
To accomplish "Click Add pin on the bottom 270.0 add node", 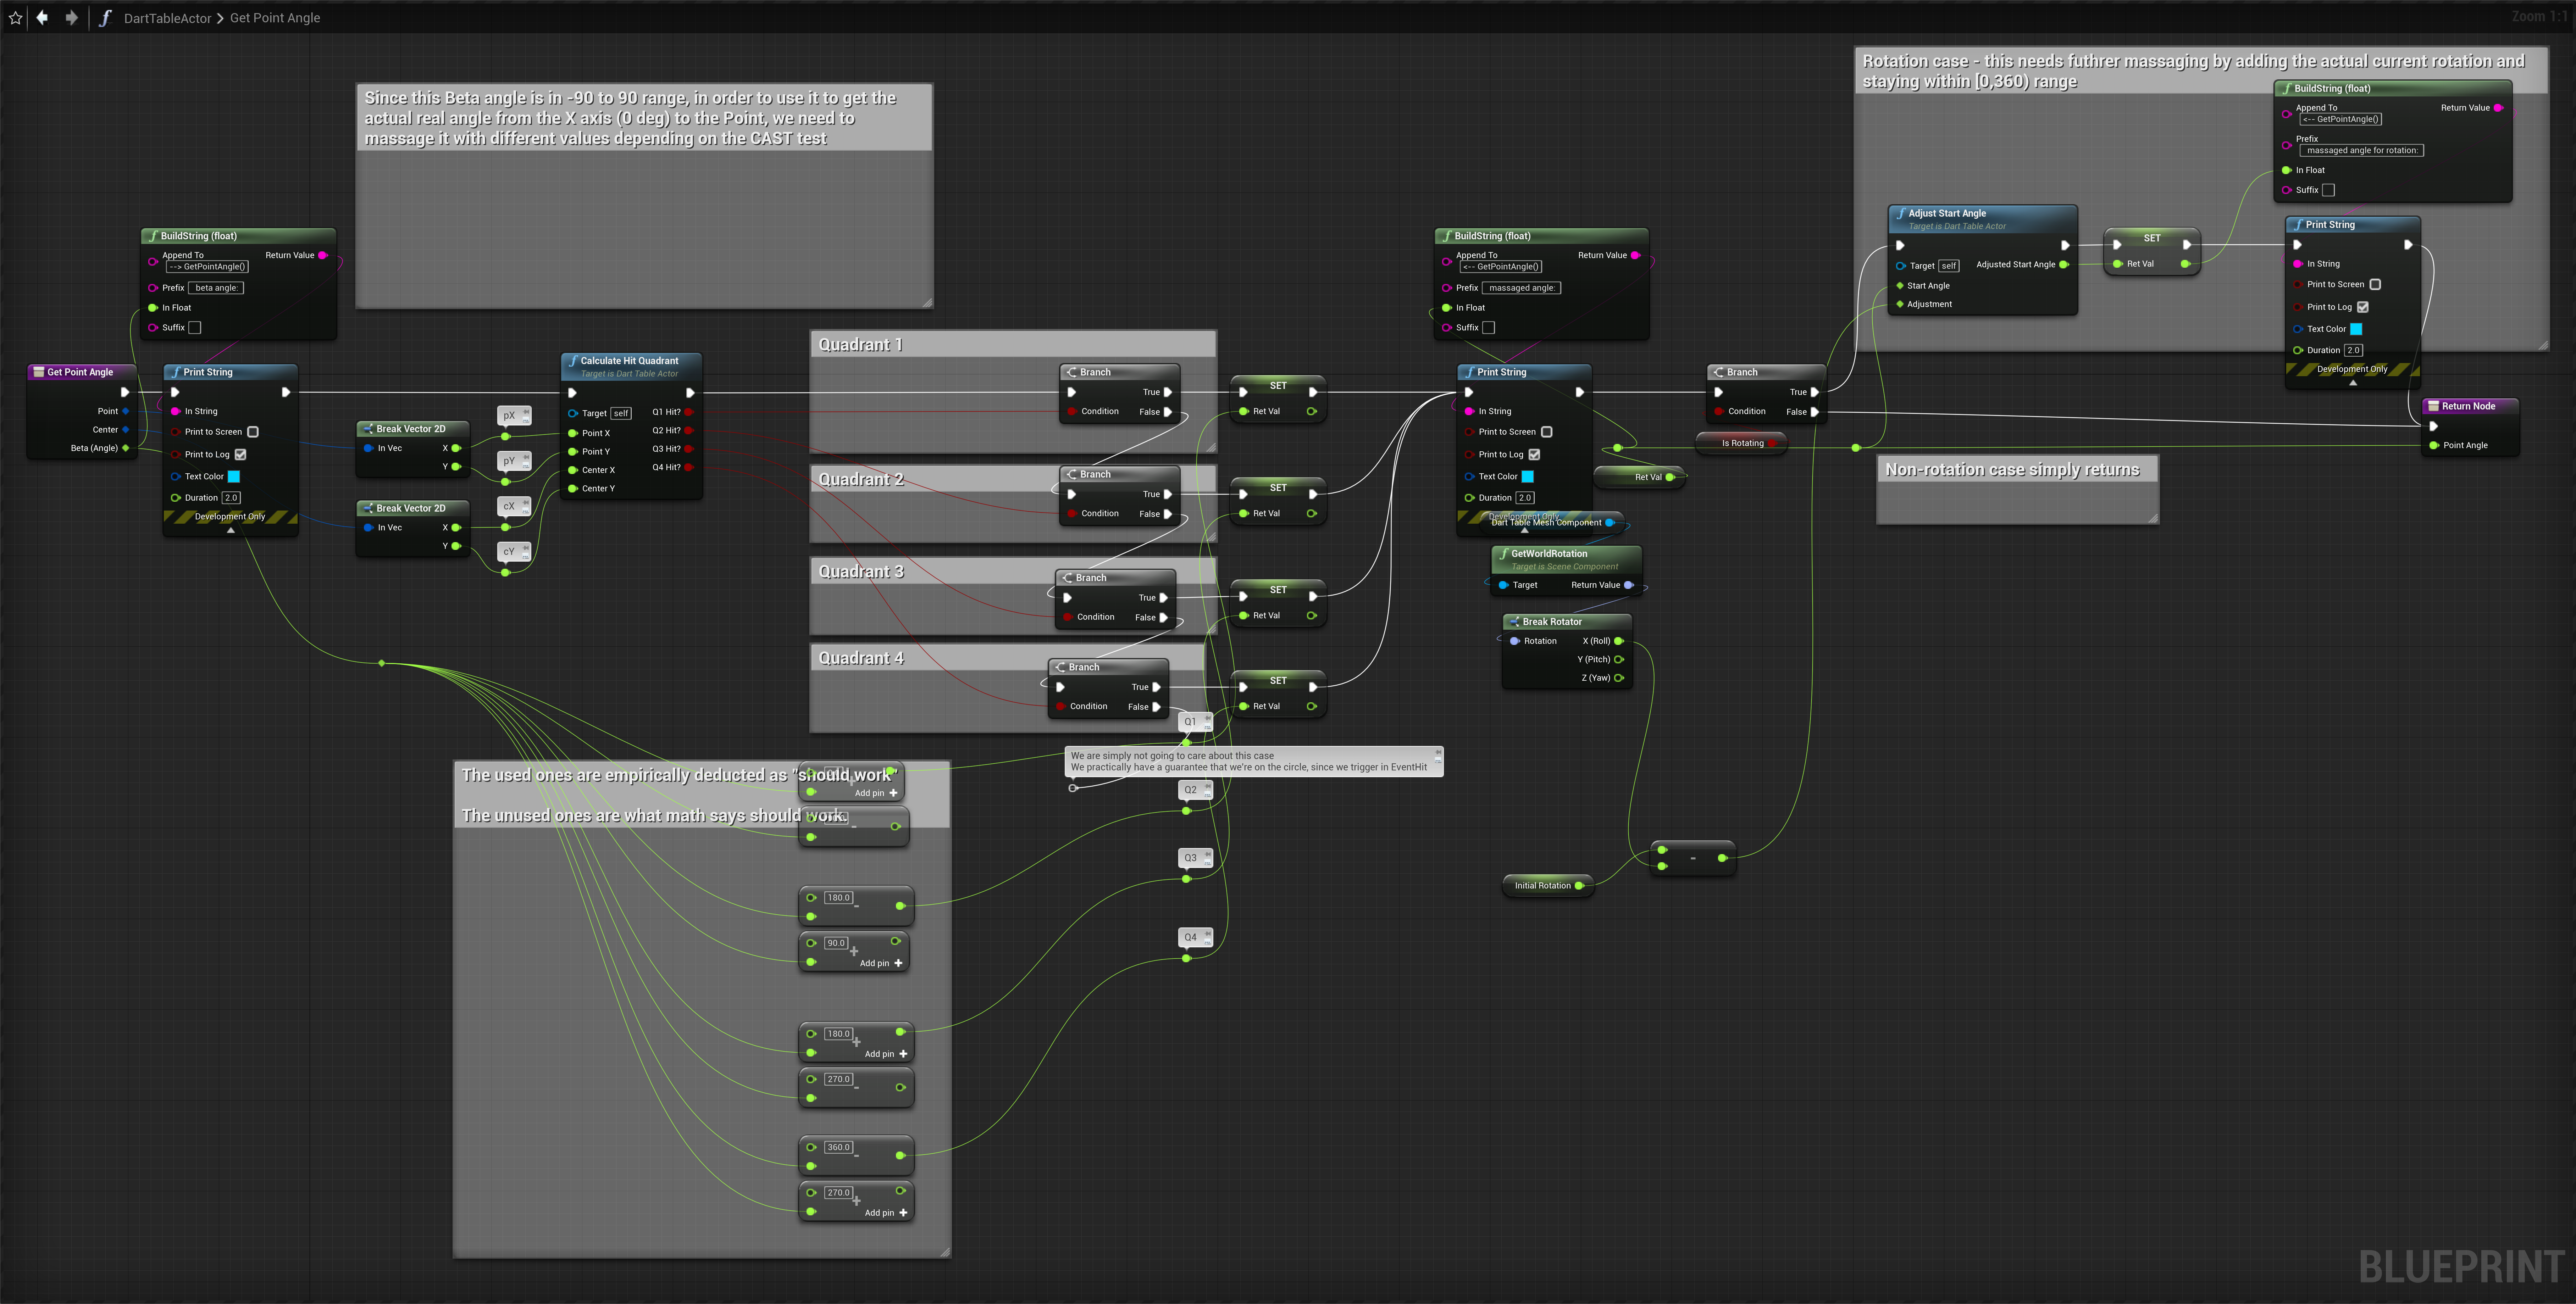I will (886, 1213).
